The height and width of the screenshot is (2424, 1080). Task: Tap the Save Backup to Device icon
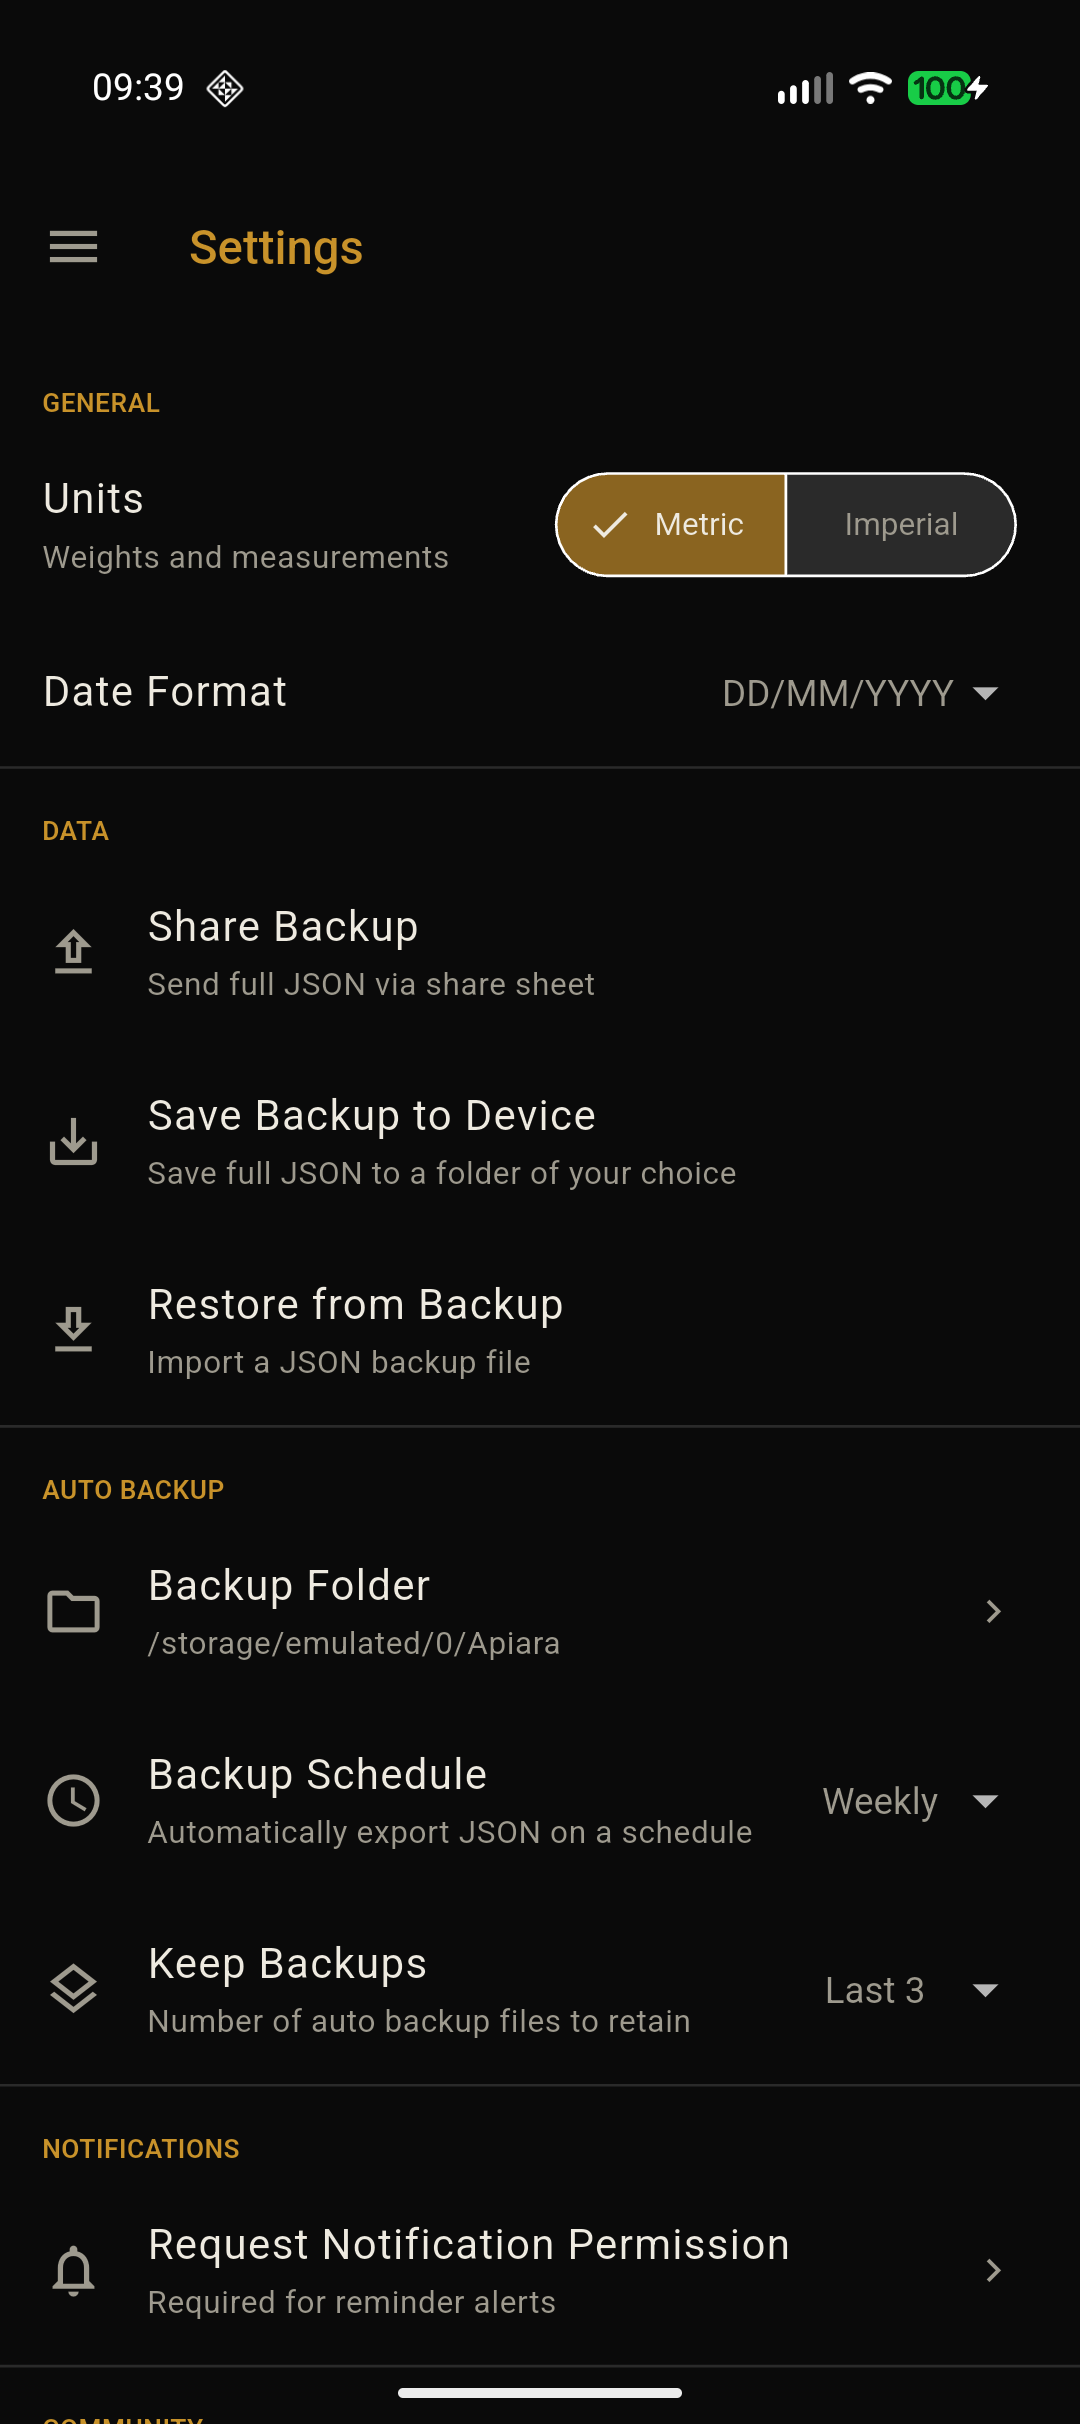(x=74, y=1141)
